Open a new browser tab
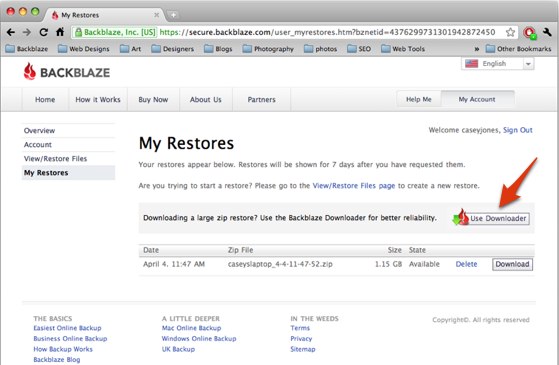 [x=173, y=15]
